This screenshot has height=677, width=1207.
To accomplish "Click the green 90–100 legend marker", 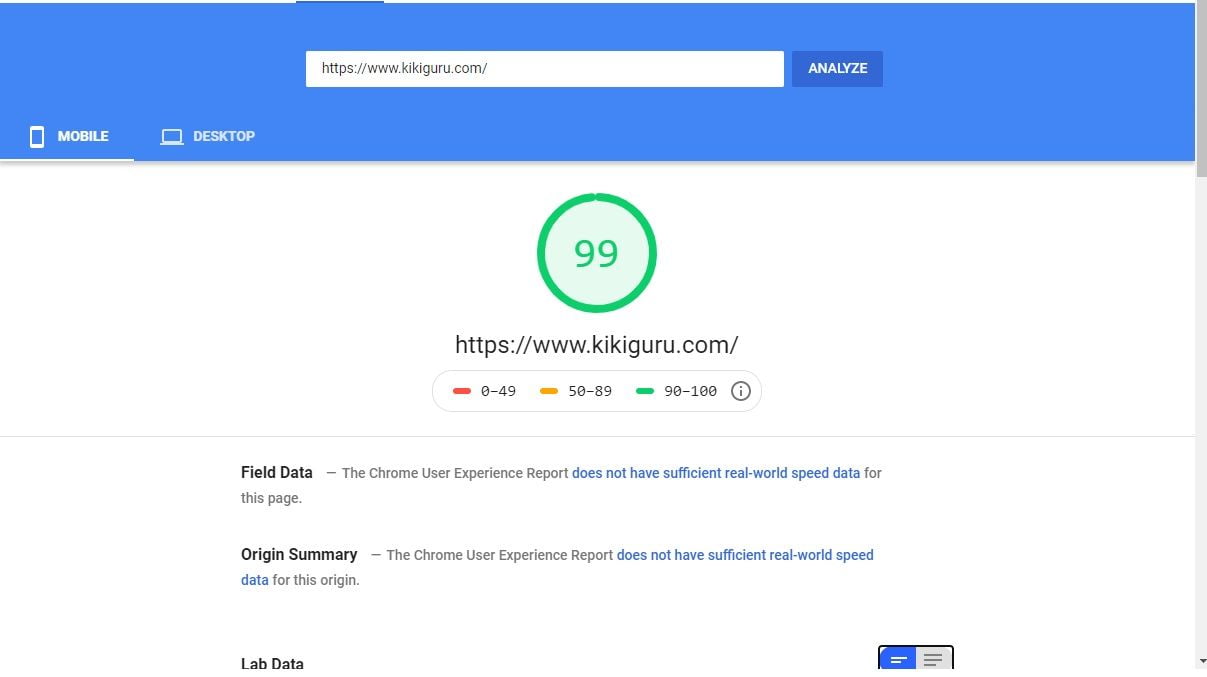I will 645,391.
